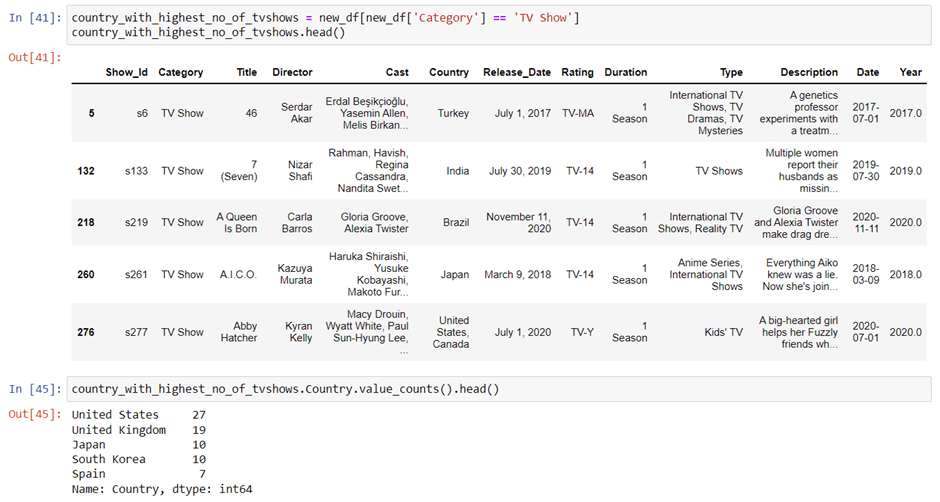
Task: Click the 'Kids' TV' type cell
Action: 724,332
